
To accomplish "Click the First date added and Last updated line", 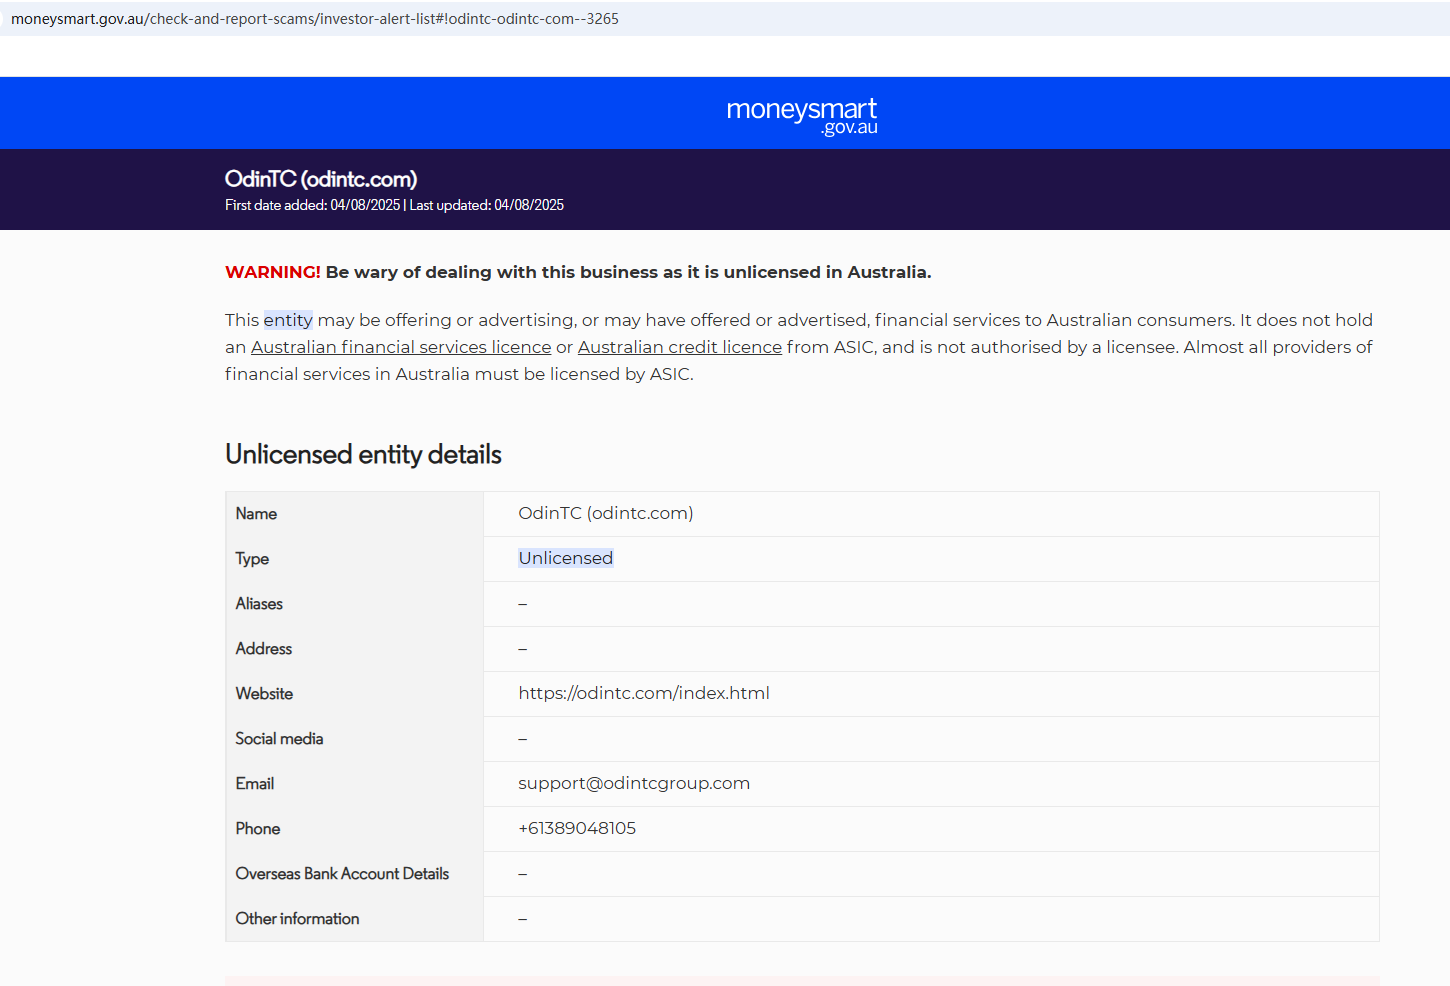I will point(394,205).
